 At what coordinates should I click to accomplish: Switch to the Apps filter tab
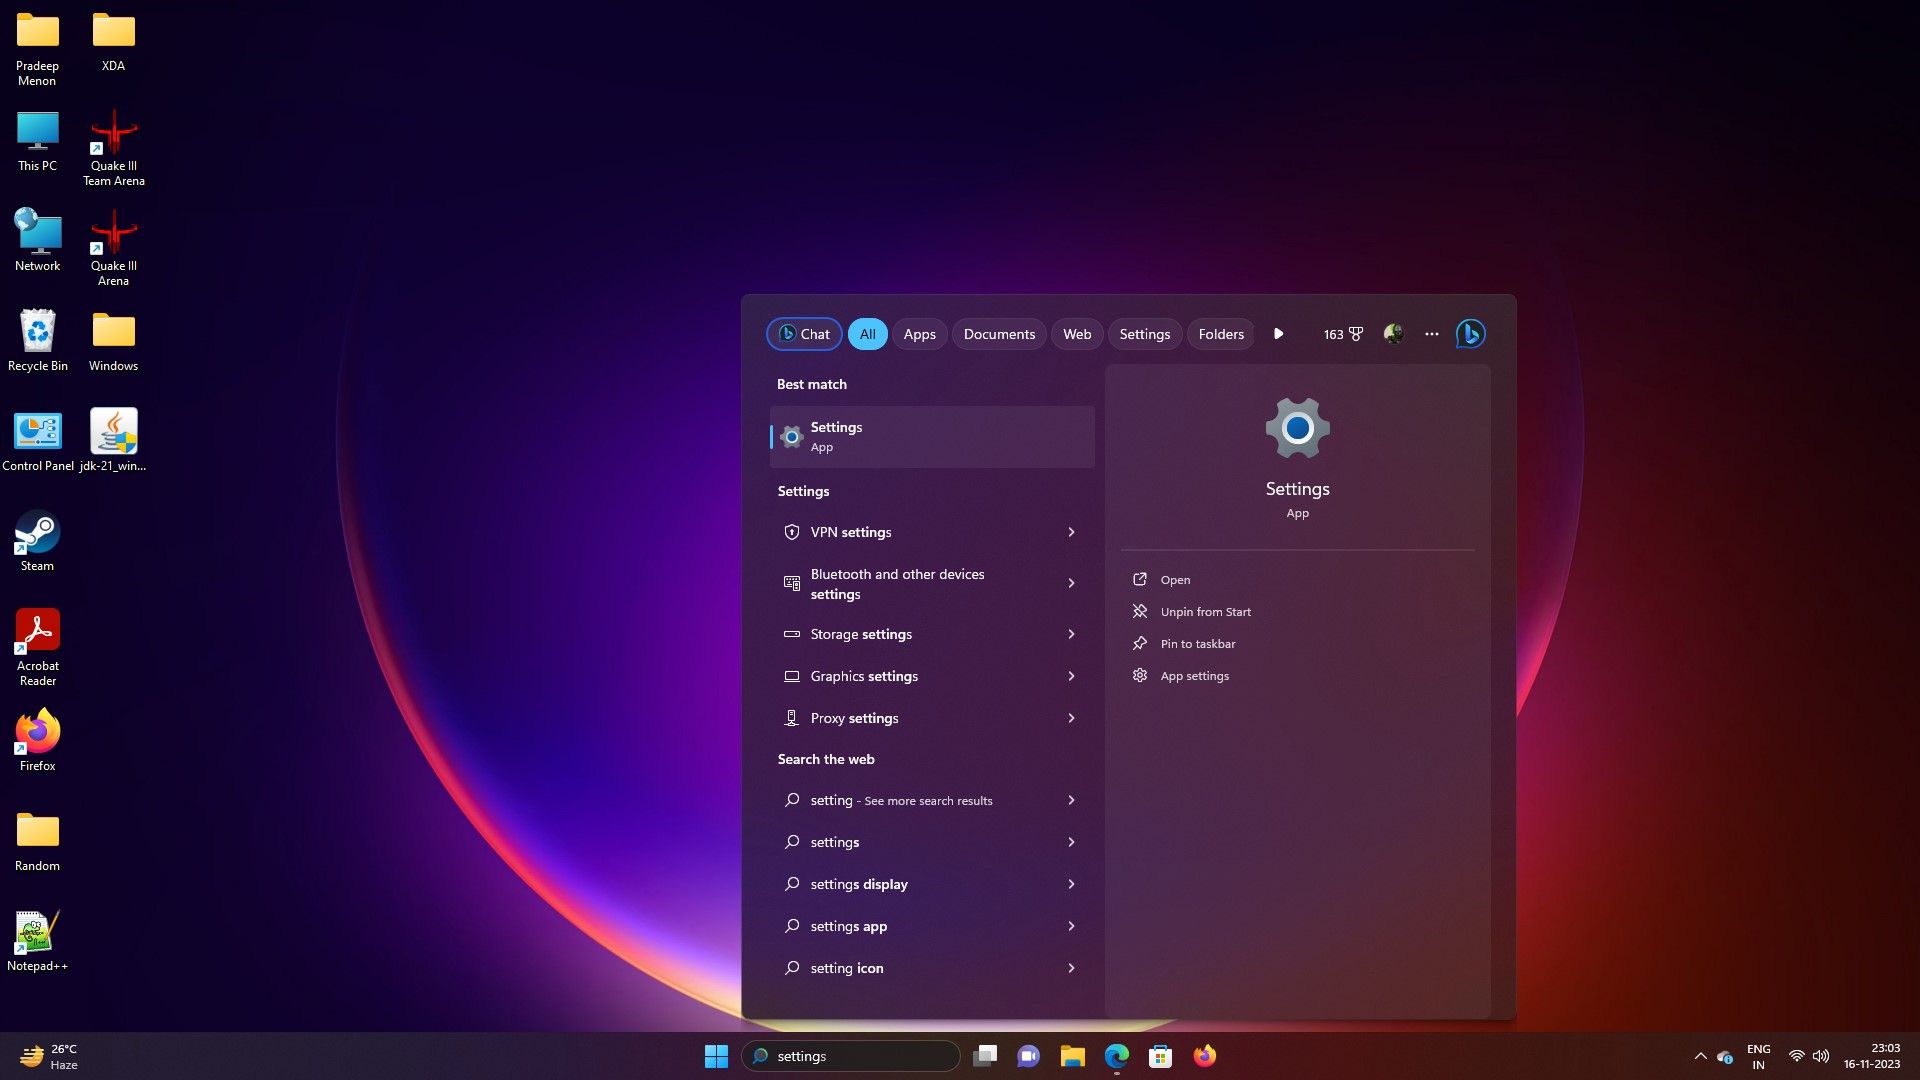pos(919,334)
